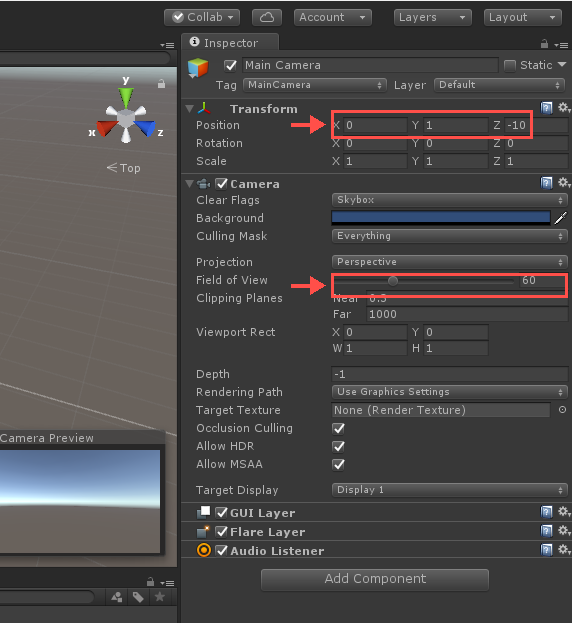Viewport: 572px width, 623px height.
Task: Disable the GUI Layer checkbox
Action: pos(221,513)
